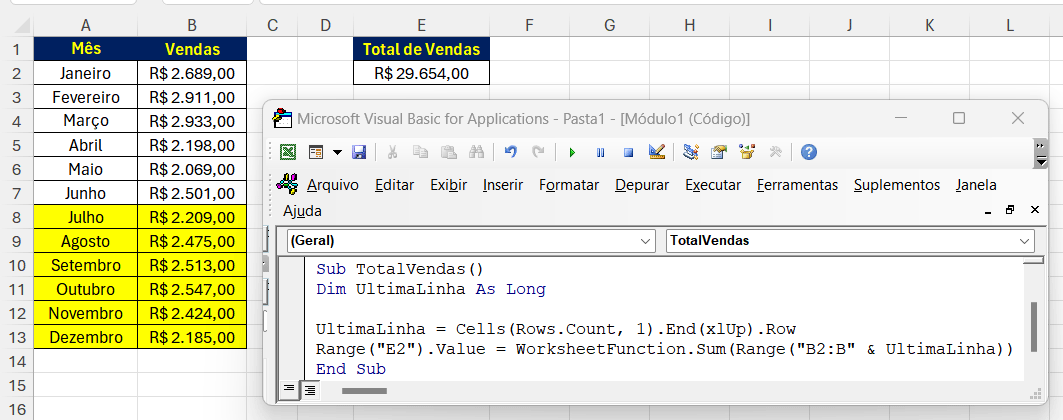Click the code window horizontal scrollbar thumb
The width and height of the screenshot is (1063, 420).
pyautogui.click(x=363, y=390)
